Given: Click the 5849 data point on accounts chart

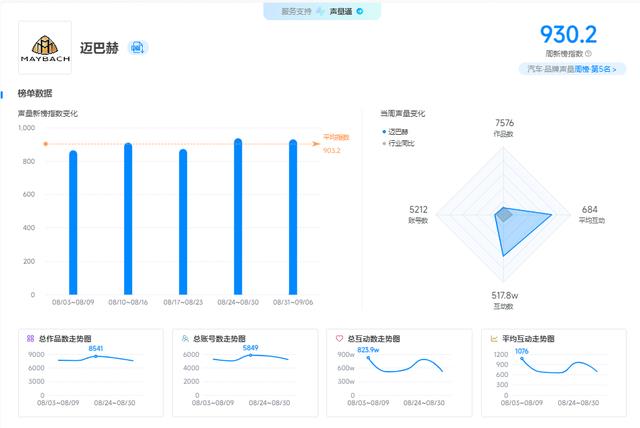Looking at the screenshot, I should coord(250,355).
